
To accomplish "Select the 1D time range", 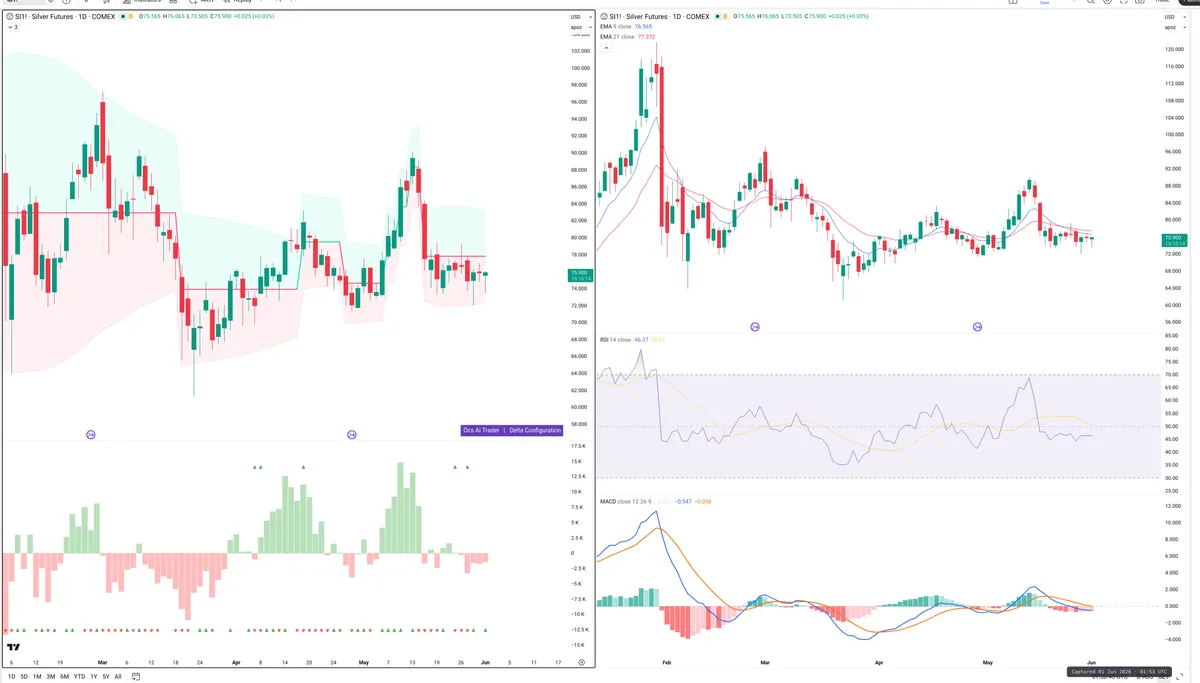I will [x=11, y=676].
